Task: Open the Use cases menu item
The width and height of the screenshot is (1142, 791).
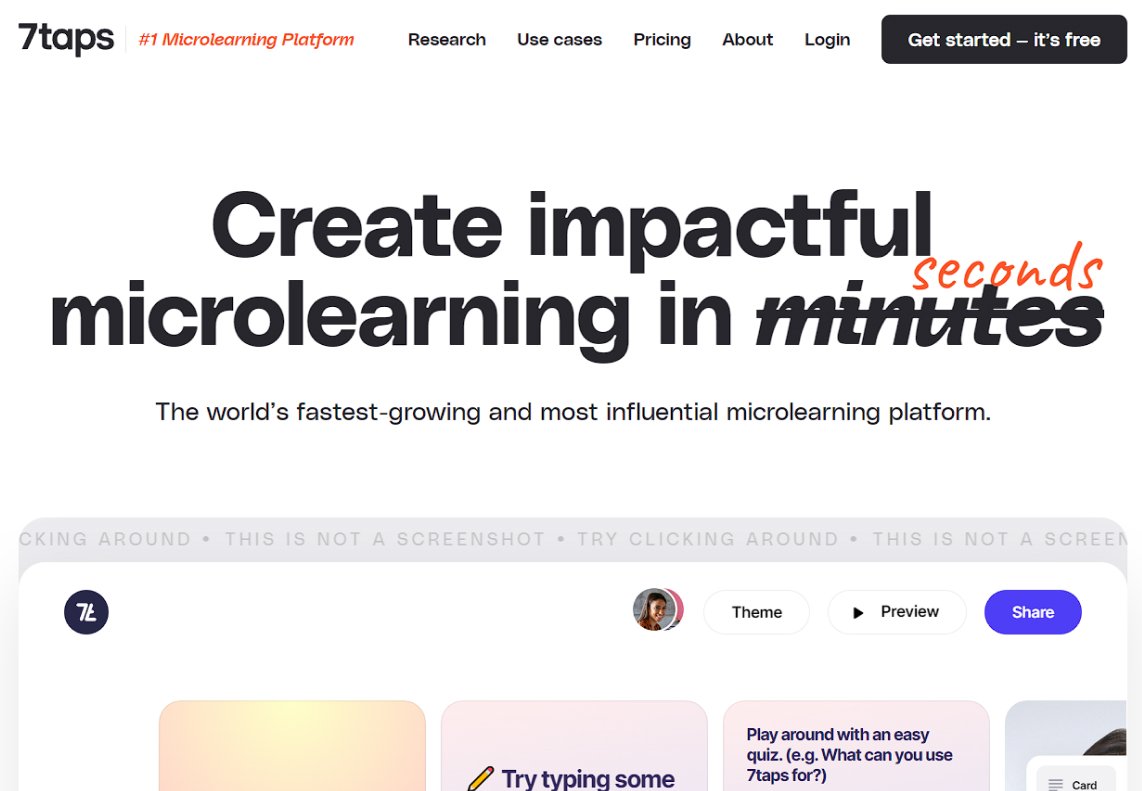Action: pos(559,39)
